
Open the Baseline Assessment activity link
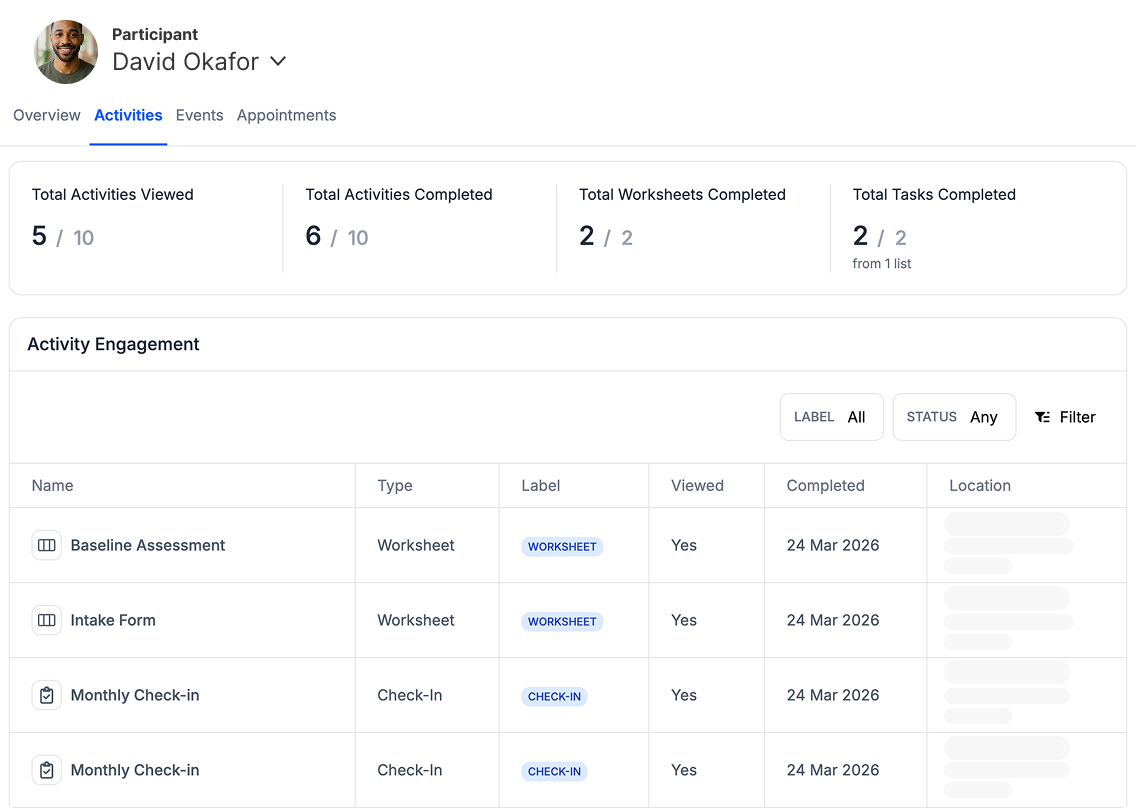coord(147,545)
